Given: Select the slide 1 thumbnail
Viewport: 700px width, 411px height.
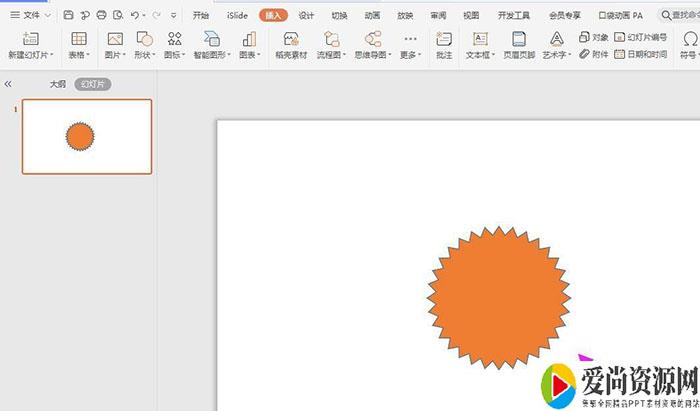Looking at the screenshot, I should point(87,136).
